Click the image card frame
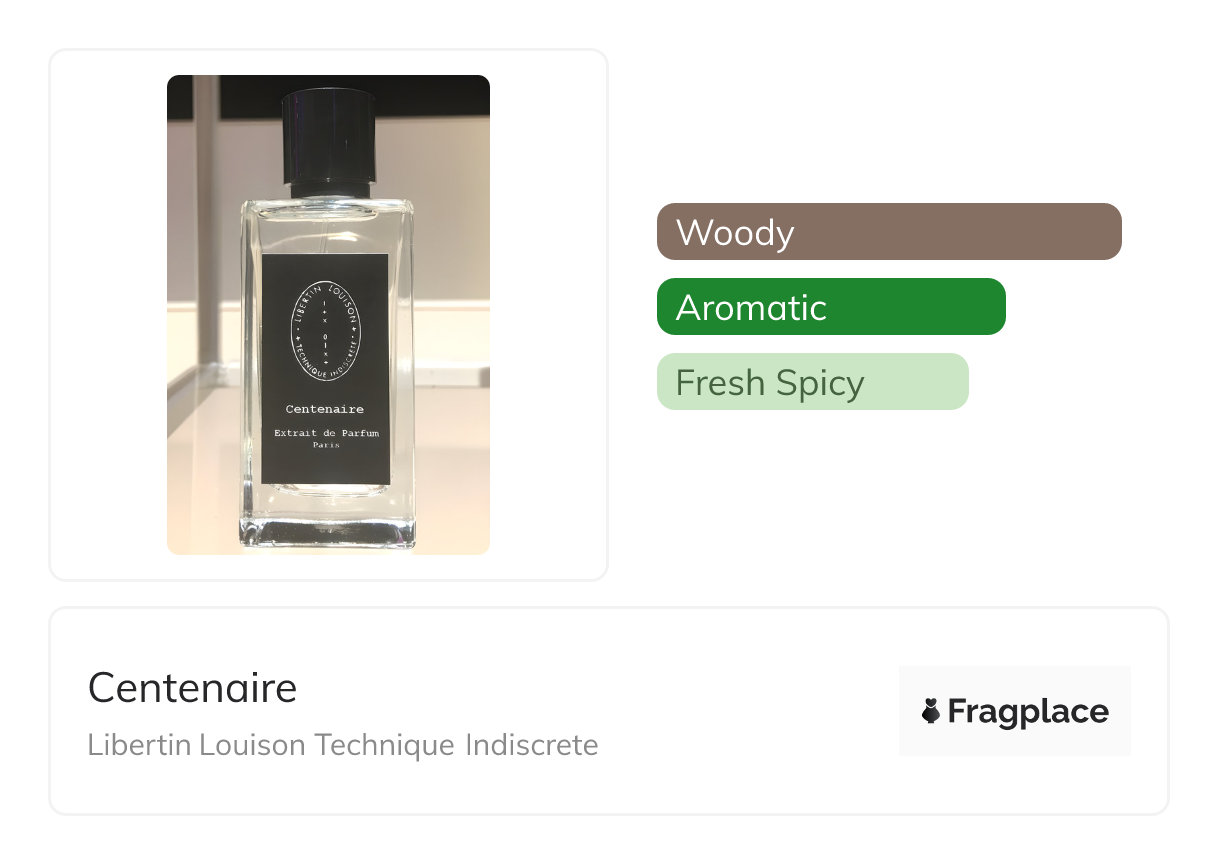Screen dimensions: 1218x864 pos(328,315)
